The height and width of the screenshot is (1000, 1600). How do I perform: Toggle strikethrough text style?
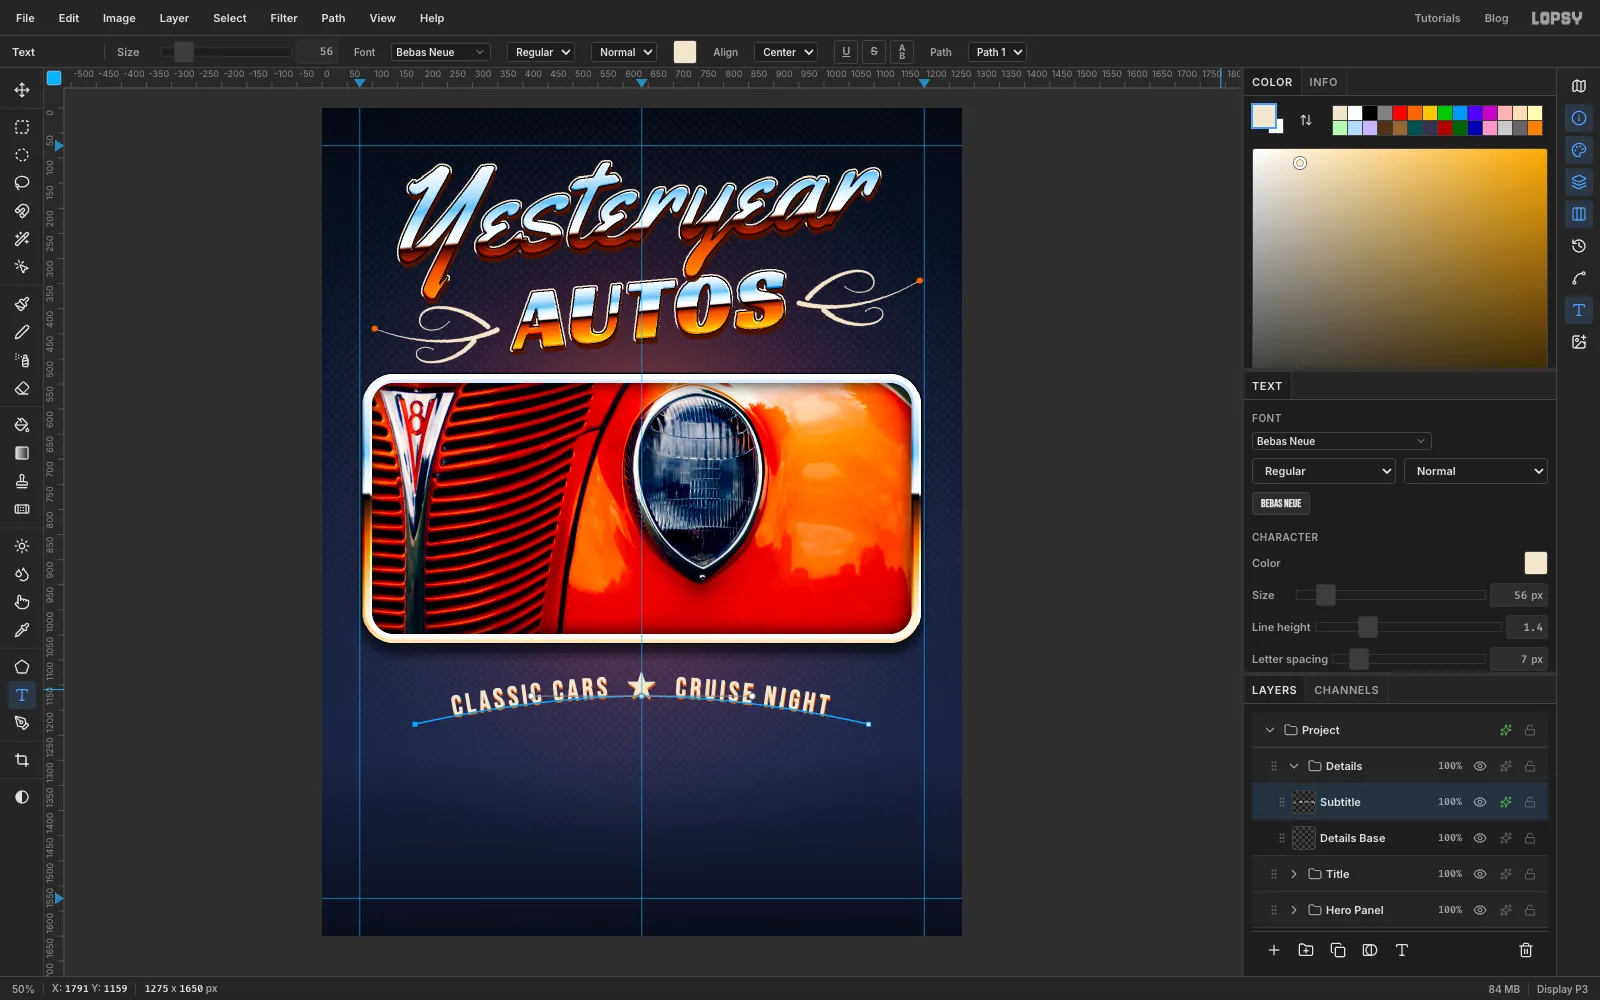click(874, 52)
